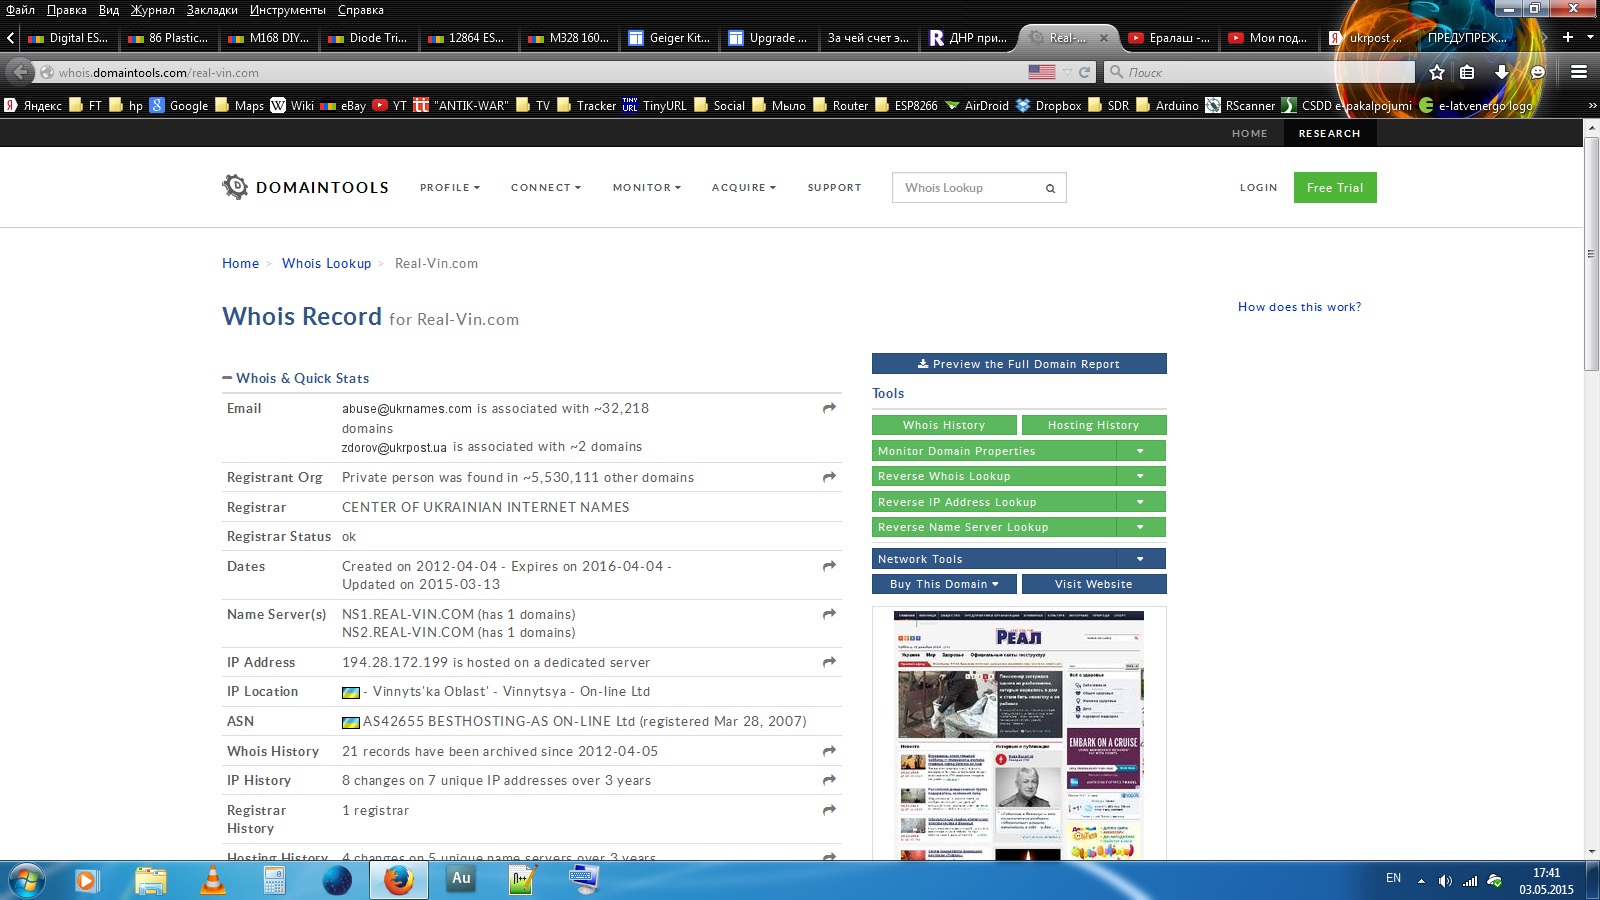This screenshot has width=1600, height=900.
Task: Expand the ACQUIRE navigation dropdown
Action: (744, 187)
